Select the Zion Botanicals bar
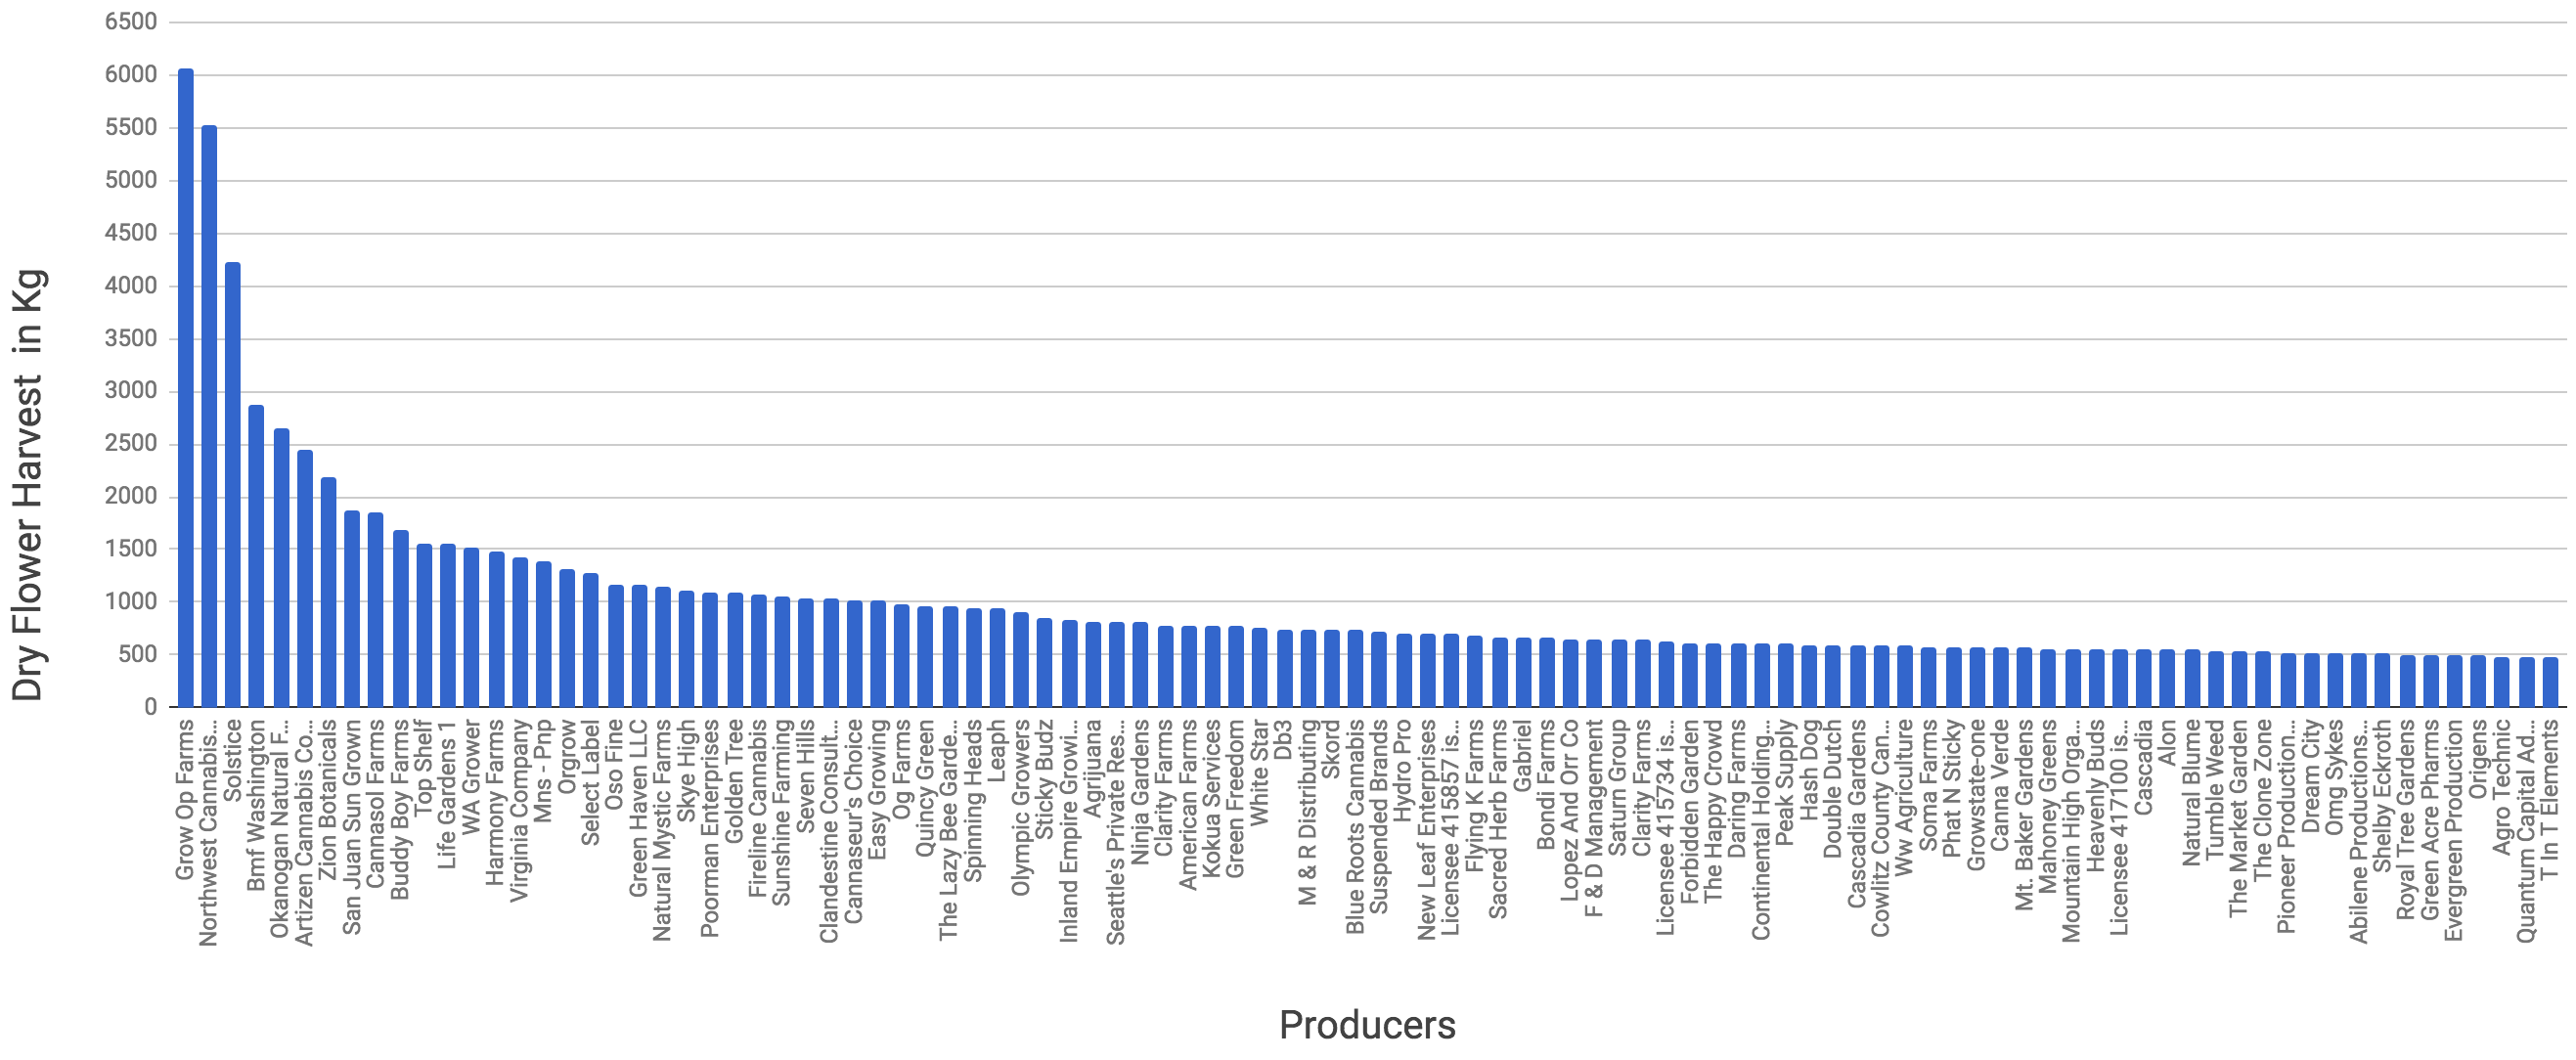The height and width of the screenshot is (1060, 2576). click(x=328, y=592)
